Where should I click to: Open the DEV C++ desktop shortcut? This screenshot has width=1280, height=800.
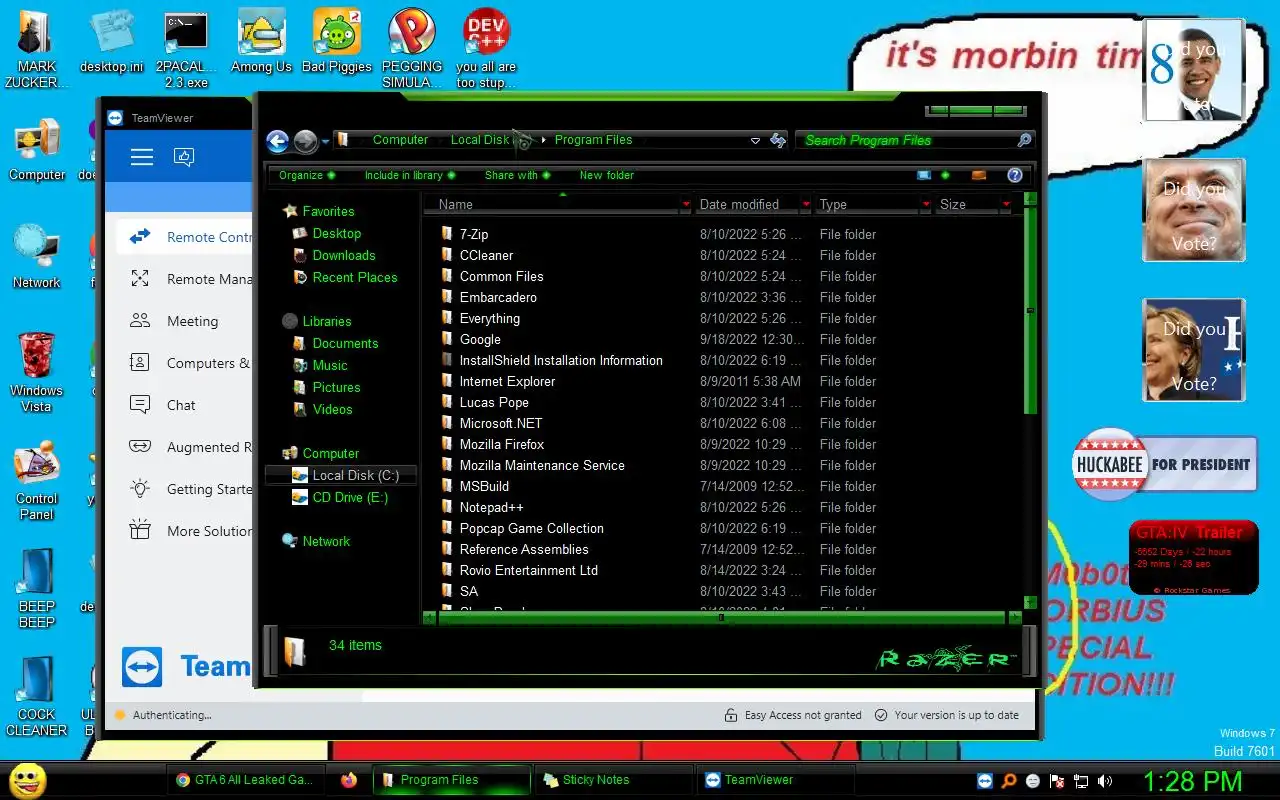(487, 48)
